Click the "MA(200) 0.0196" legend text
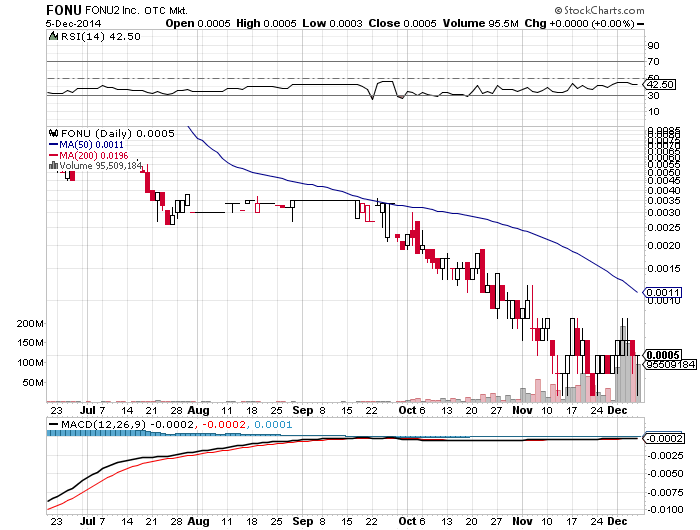700x530 pixels. click(94, 155)
